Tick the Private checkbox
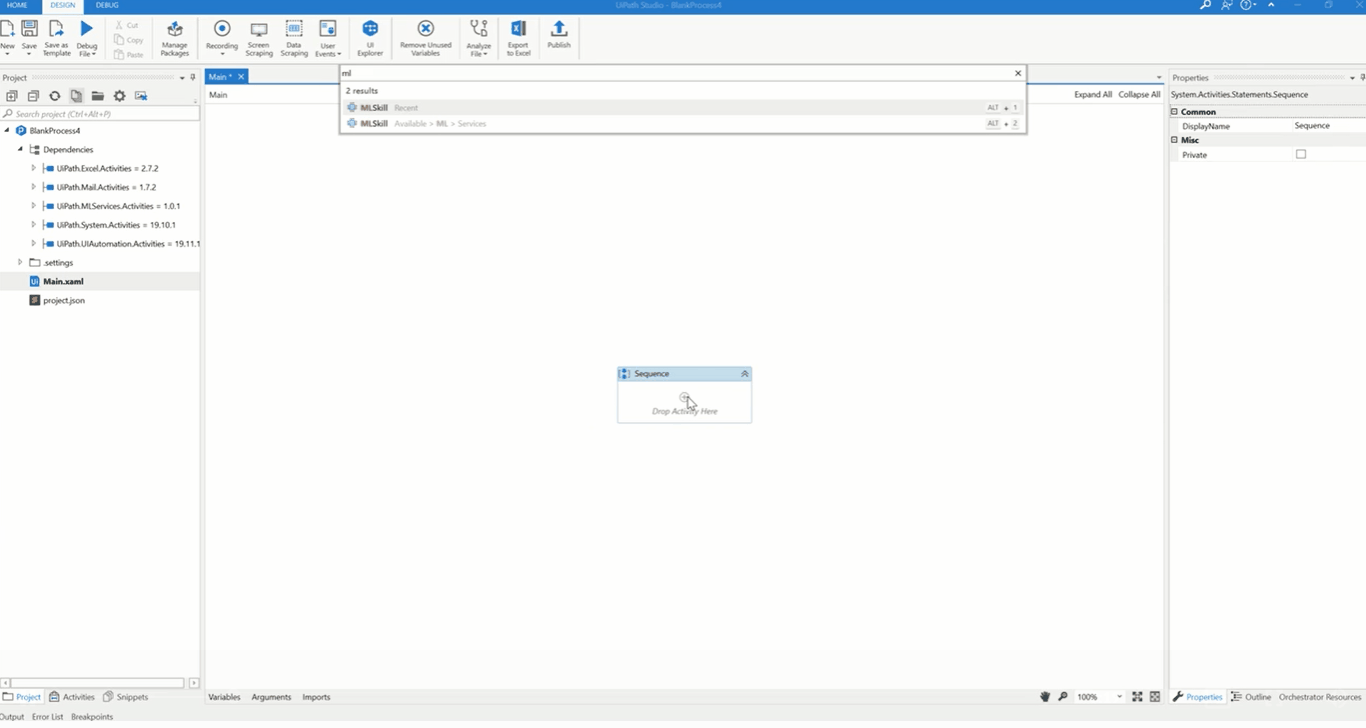Screen dimensions: 1366x728 coord(1301,154)
